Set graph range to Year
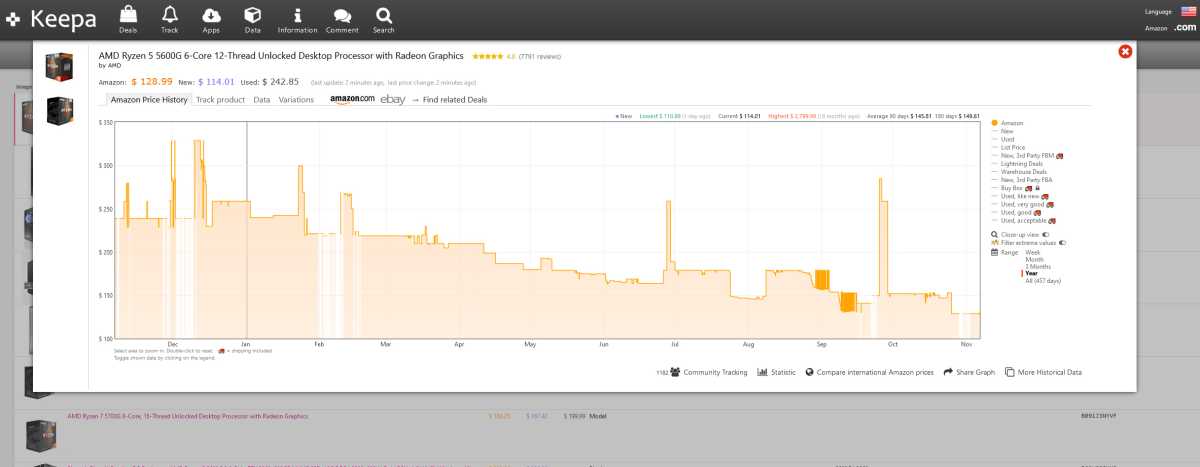Image resolution: width=1200 pixels, height=467 pixels. click(1031, 273)
